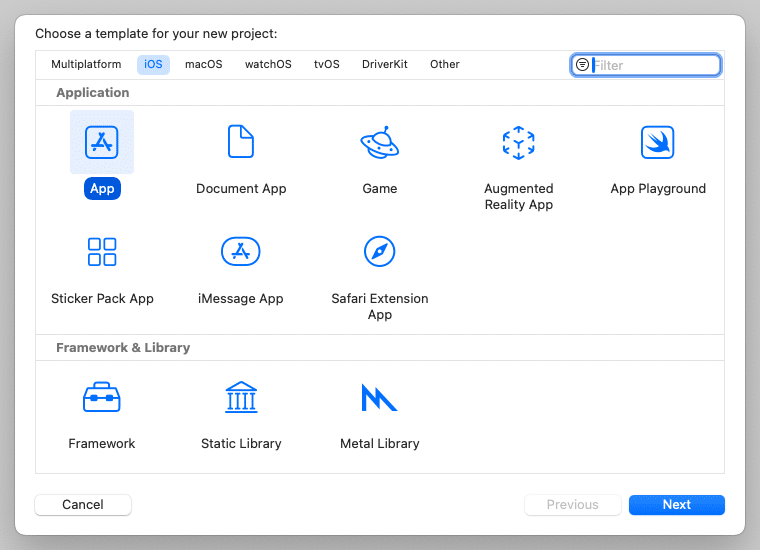Screen dimensions: 760x550
Task: Switch to the Other tab
Action: 444,64
